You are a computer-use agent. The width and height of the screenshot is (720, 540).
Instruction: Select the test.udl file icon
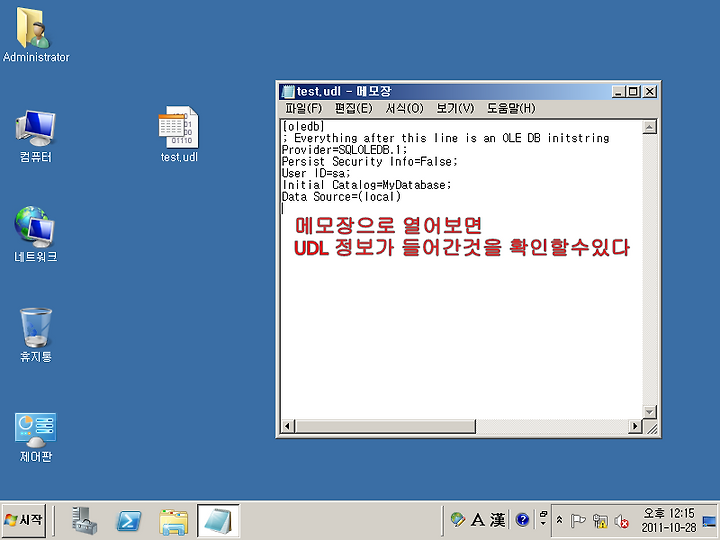[179, 134]
